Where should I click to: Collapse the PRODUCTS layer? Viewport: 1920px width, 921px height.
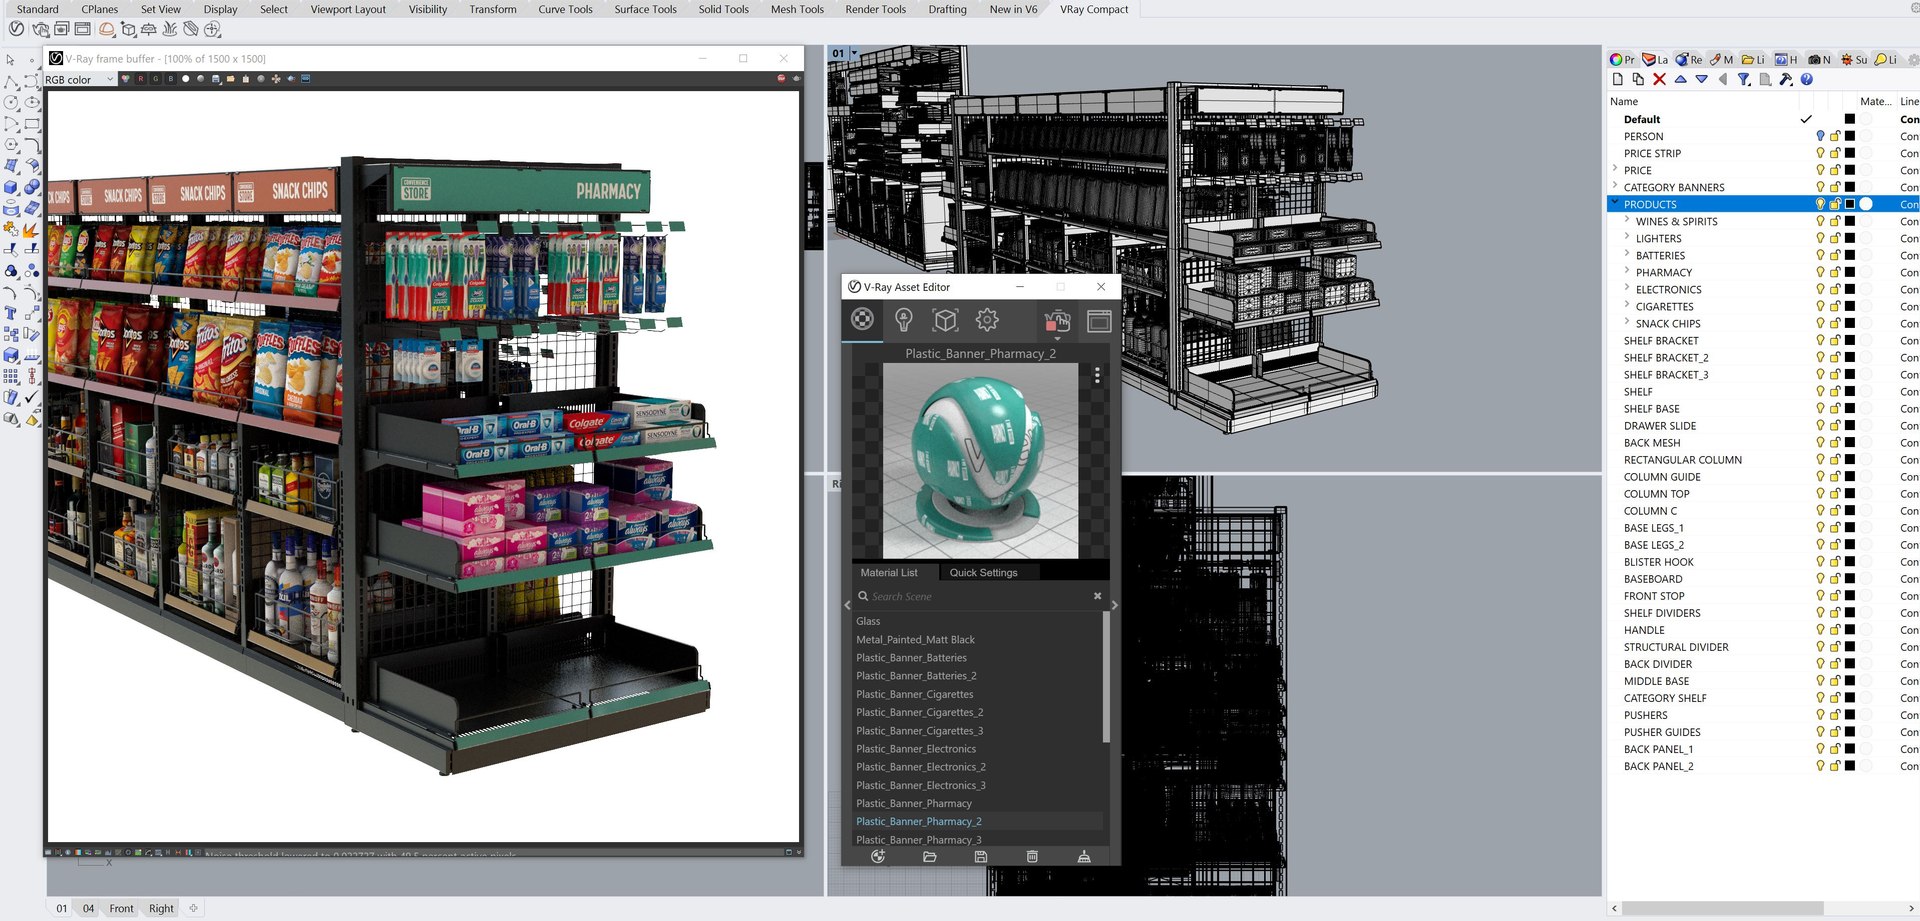pos(1615,203)
